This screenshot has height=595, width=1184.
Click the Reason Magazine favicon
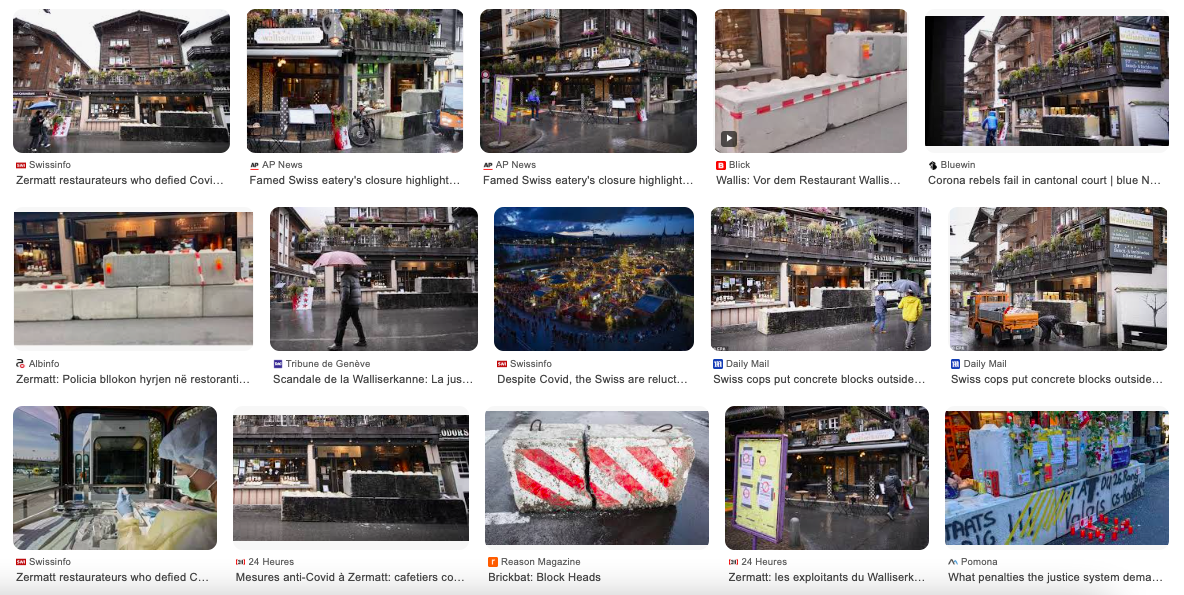(493, 562)
